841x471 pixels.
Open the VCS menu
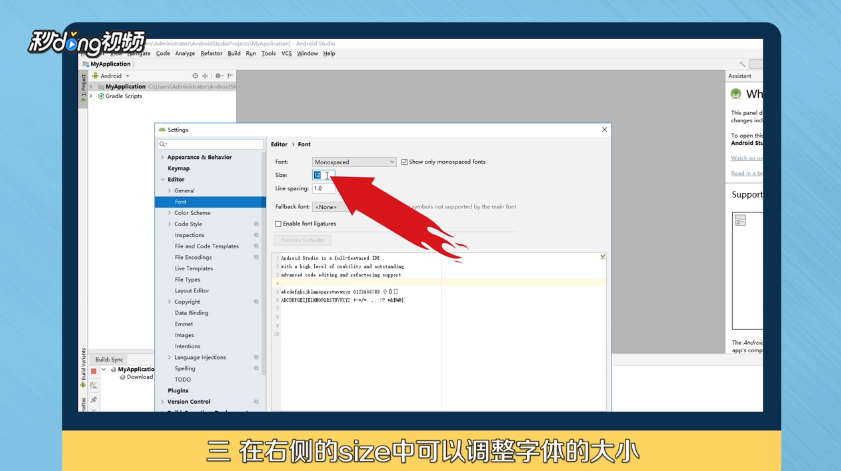(x=287, y=54)
